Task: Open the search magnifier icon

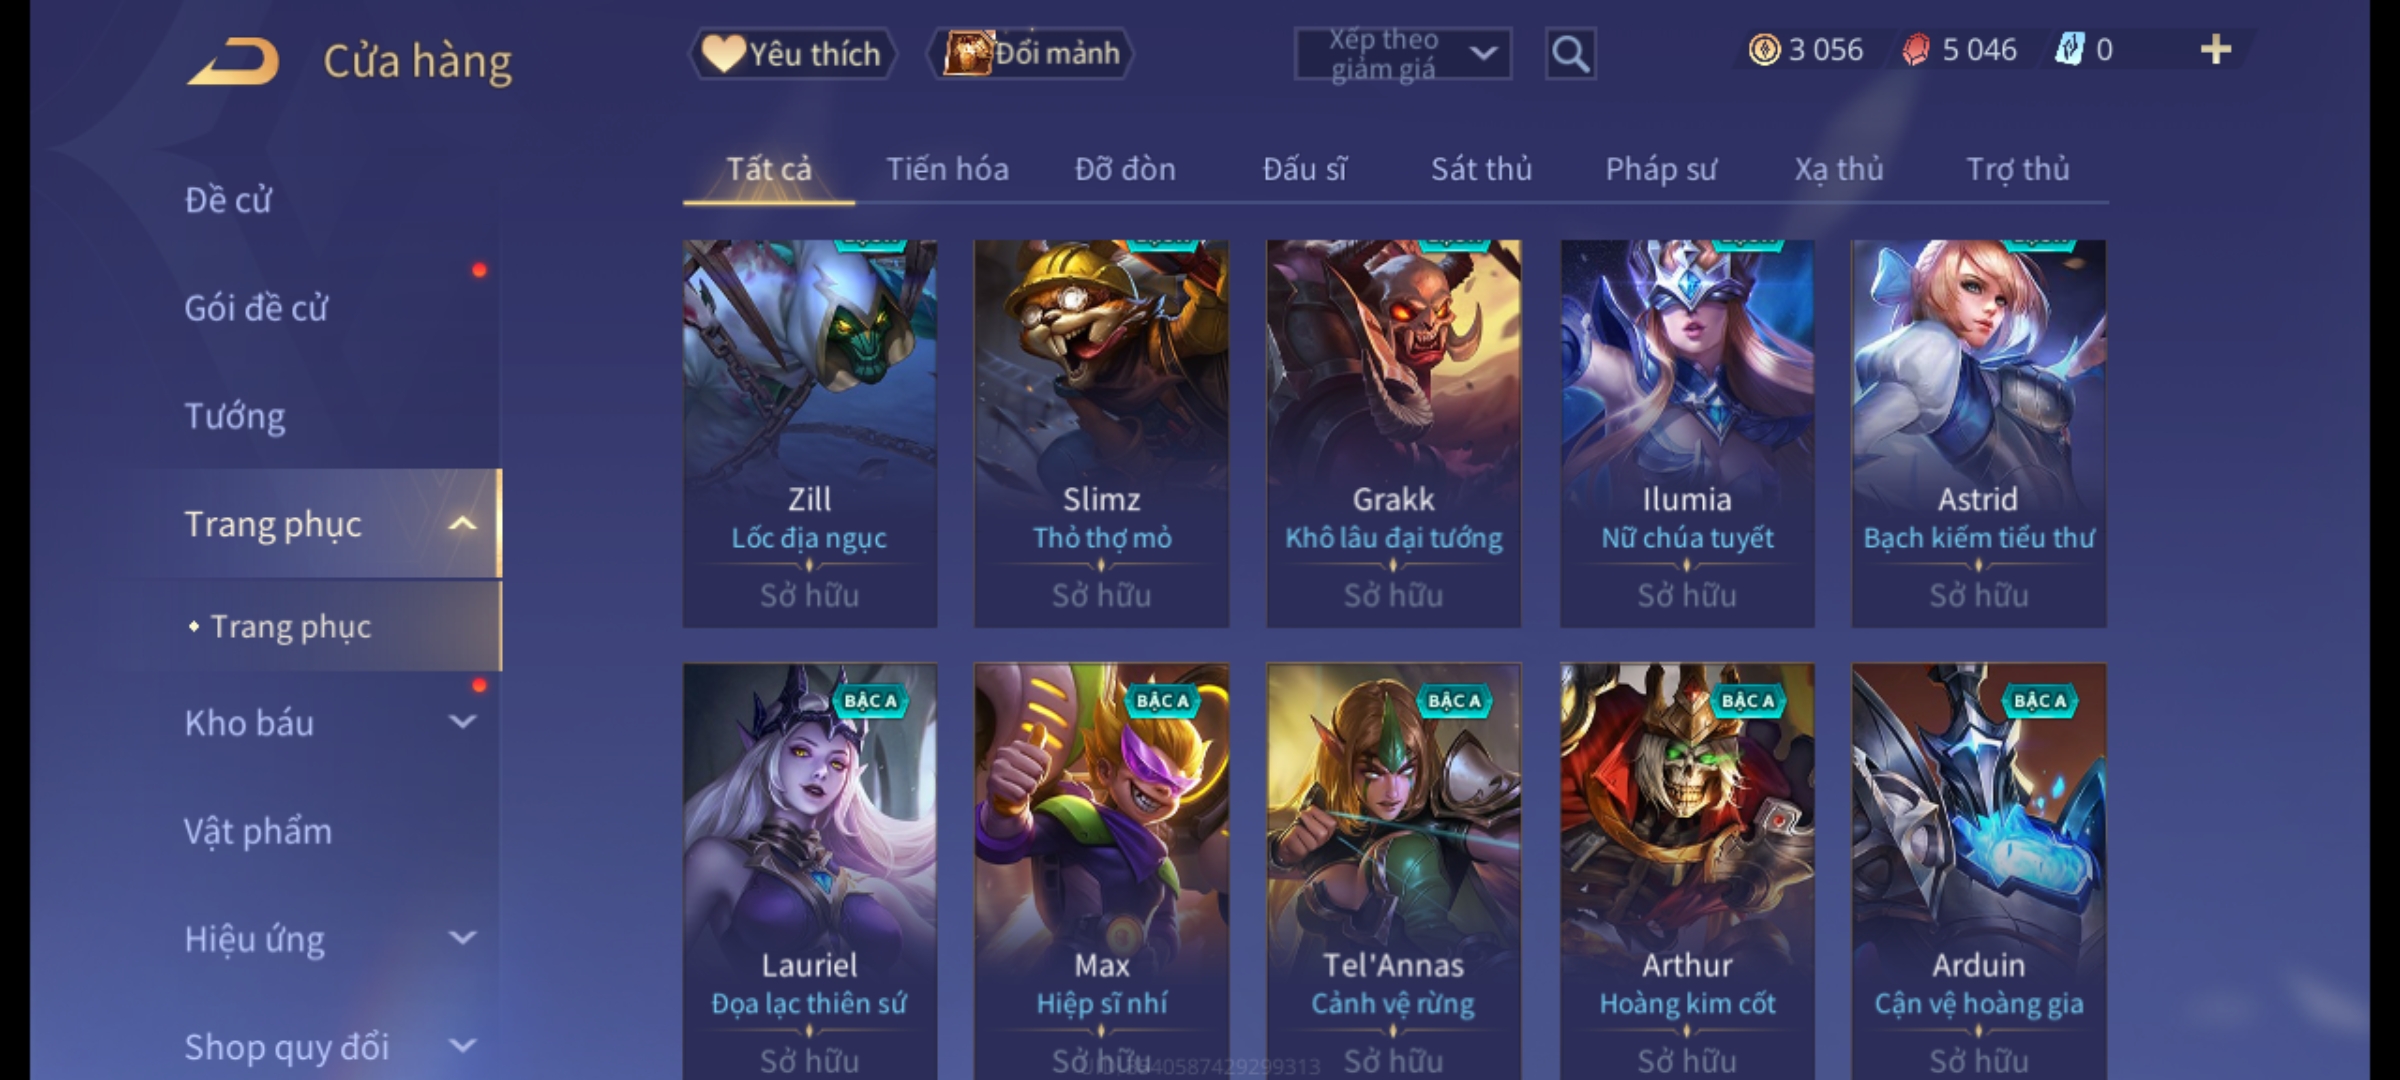Action: tap(1570, 54)
